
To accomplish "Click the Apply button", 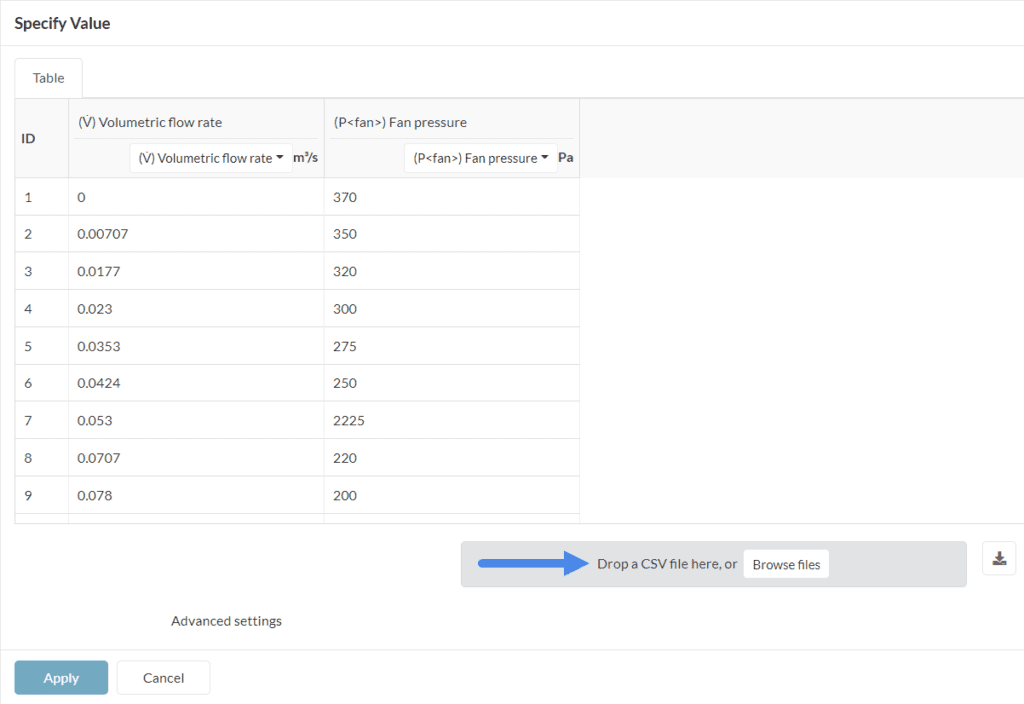I will [61, 678].
